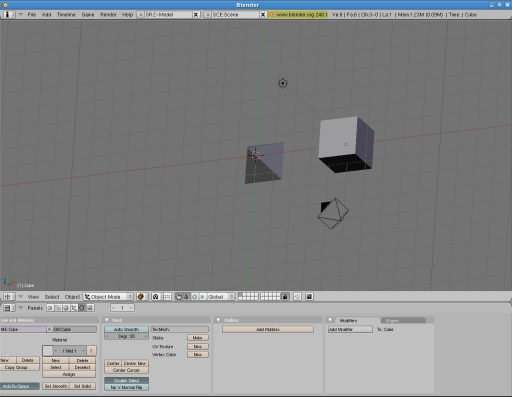
Task: Switch to the Shapes tab
Action: point(403,320)
